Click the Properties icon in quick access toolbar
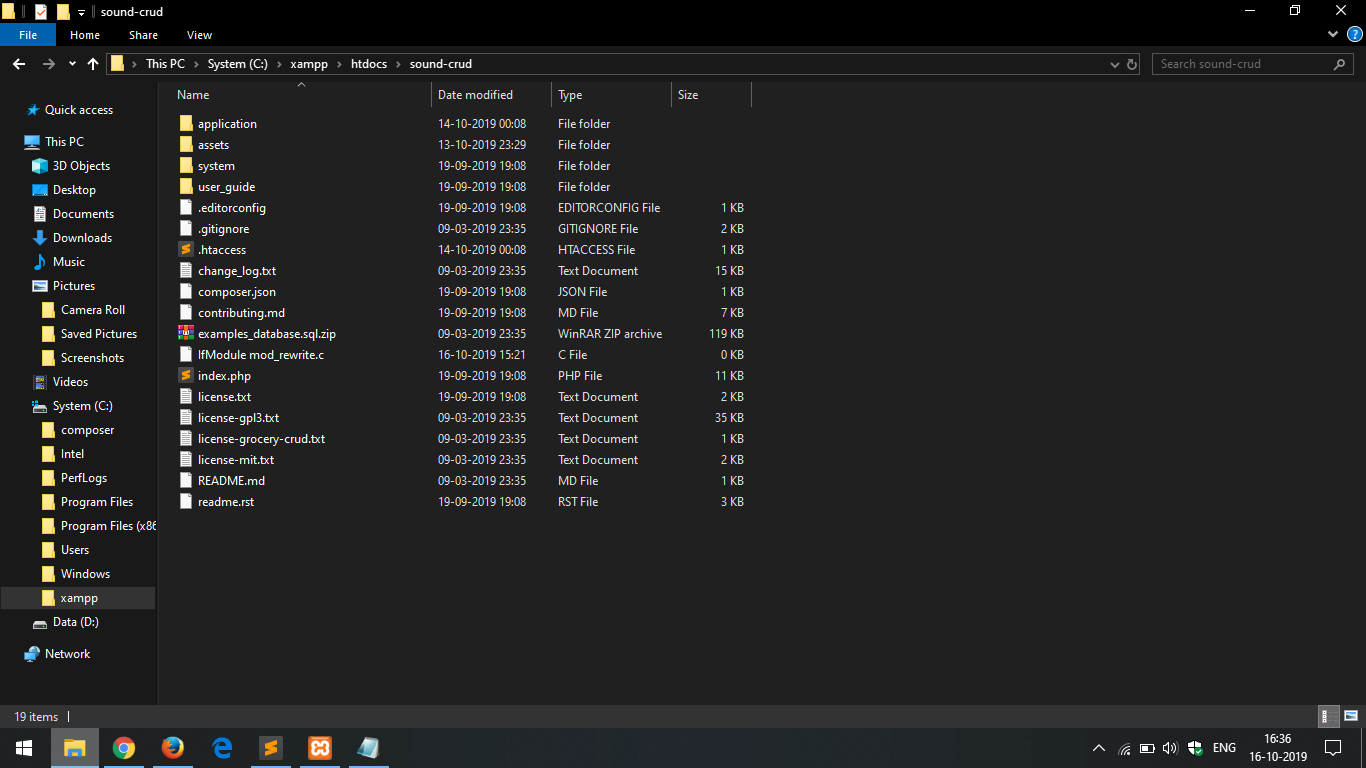The width and height of the screenshot is (1366, 768). tap(41, 12)
